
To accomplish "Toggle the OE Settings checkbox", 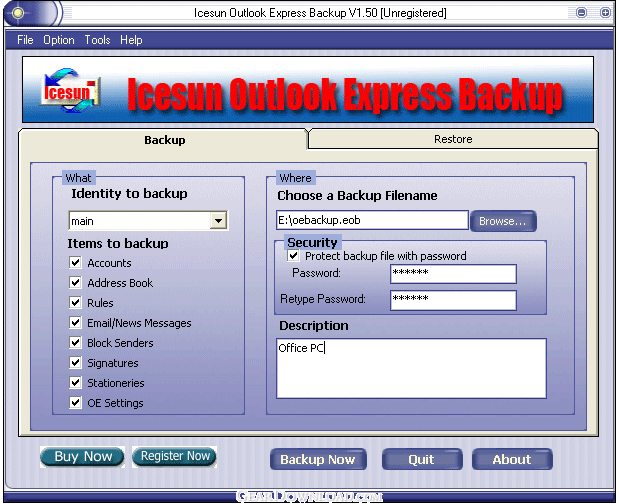I will [x=75, y=403].
